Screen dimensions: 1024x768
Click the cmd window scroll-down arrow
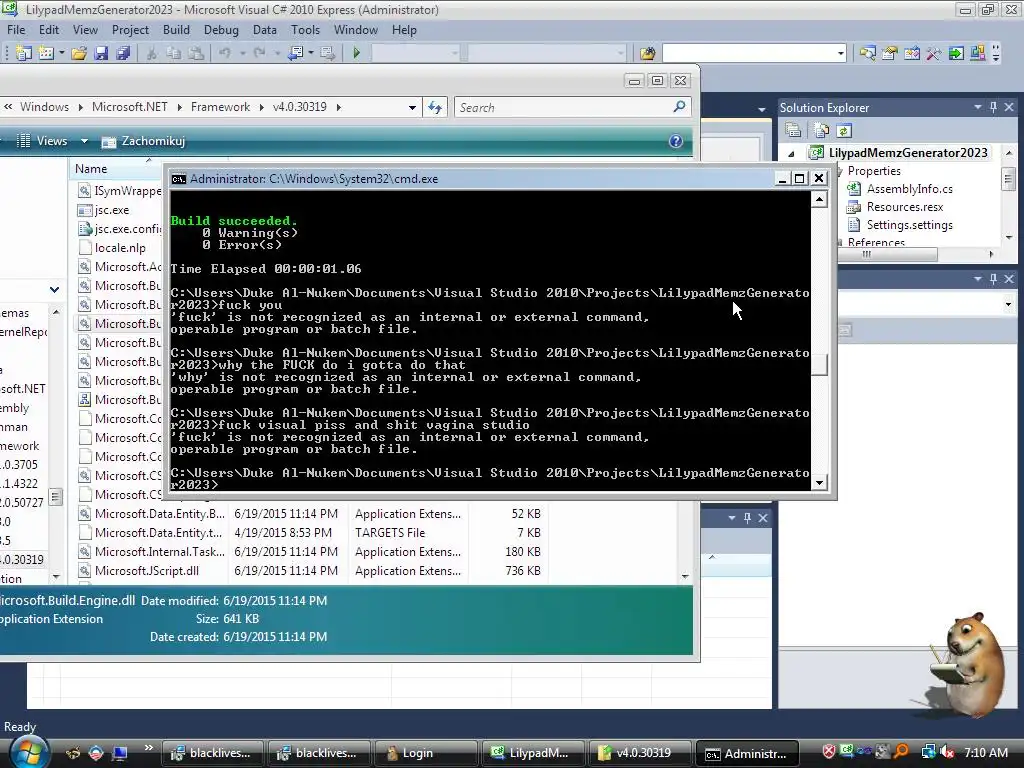[819, 483]
